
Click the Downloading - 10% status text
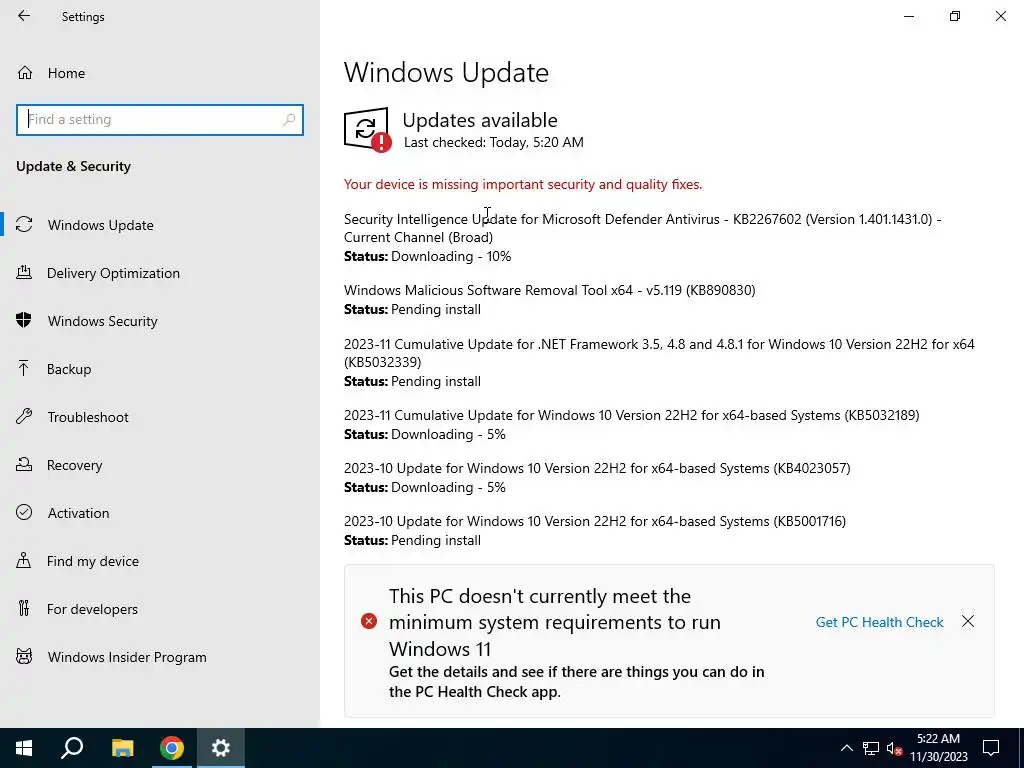coord(451,256)
